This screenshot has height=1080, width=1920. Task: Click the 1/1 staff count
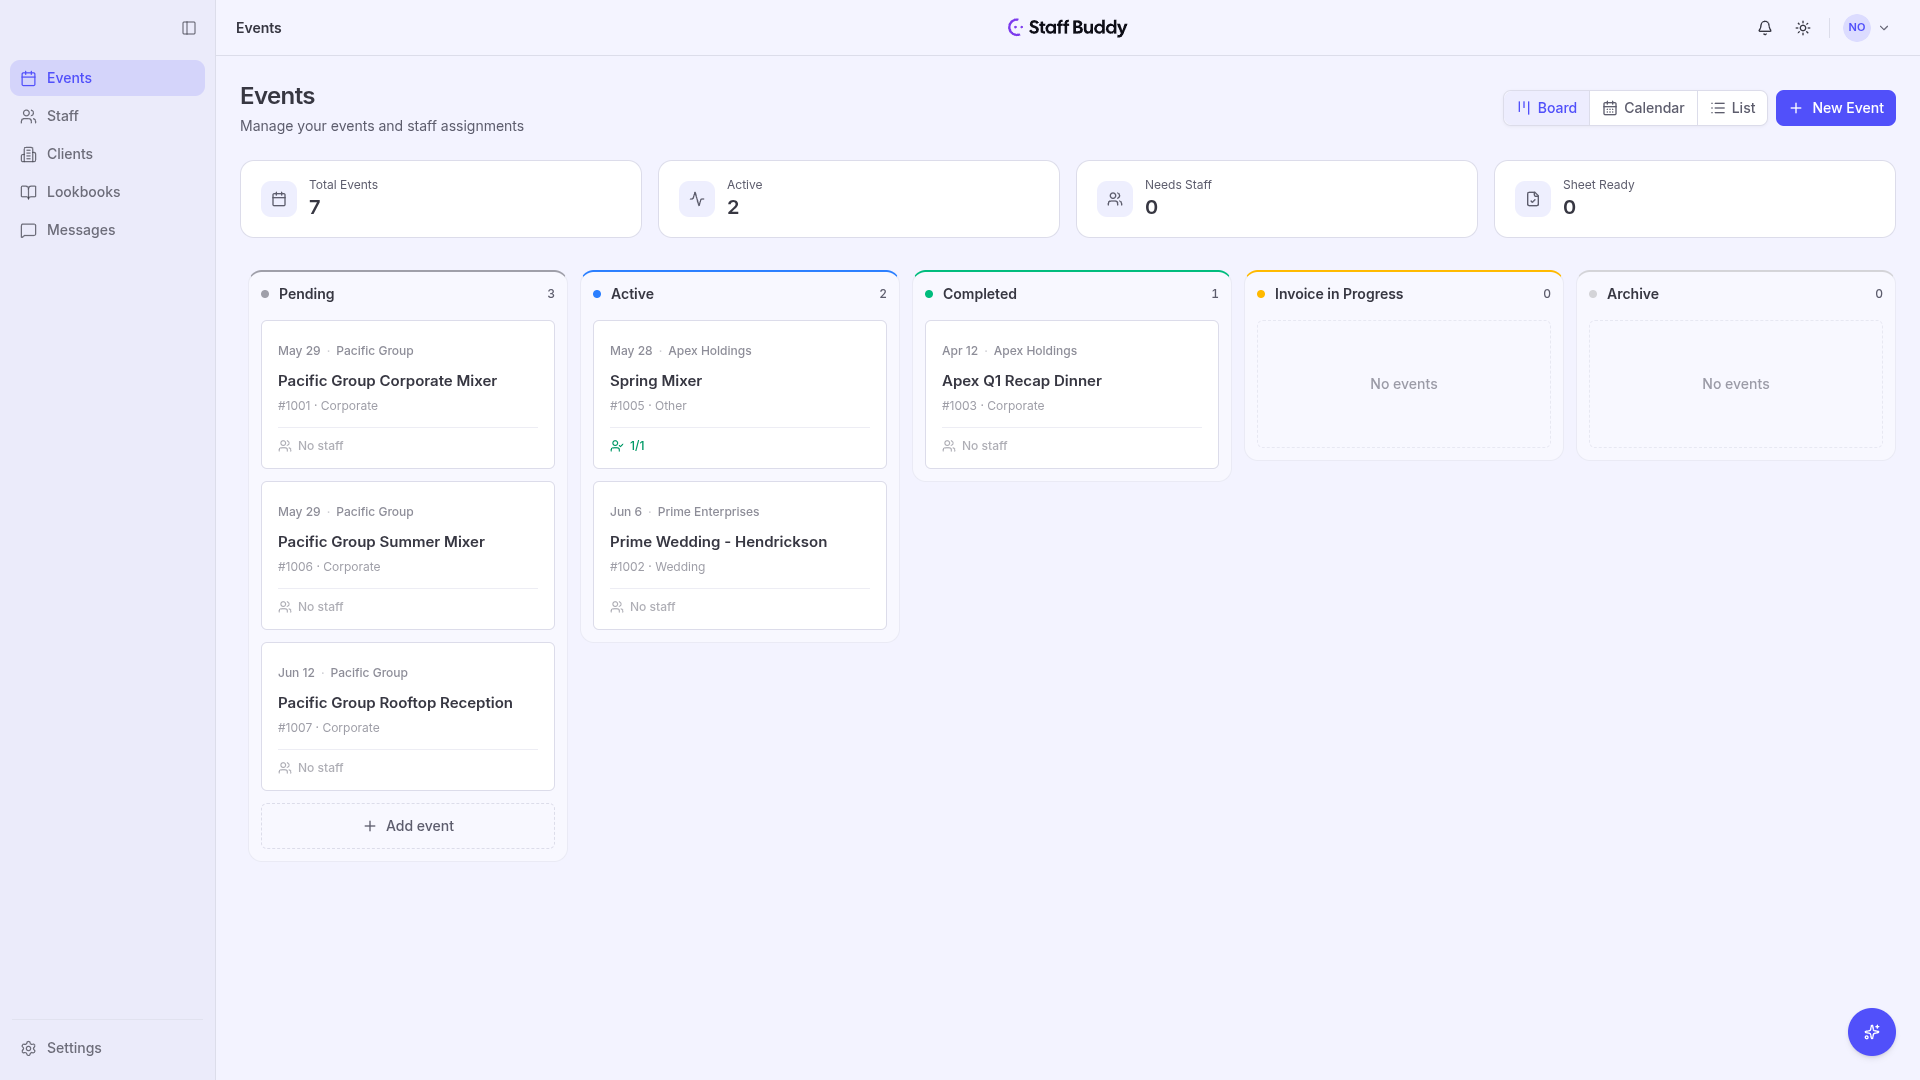coord(637,446)
